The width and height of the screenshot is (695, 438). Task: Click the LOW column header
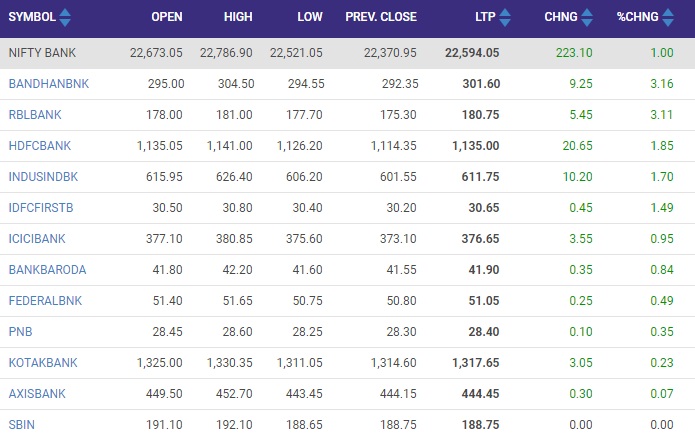(310, 17)
